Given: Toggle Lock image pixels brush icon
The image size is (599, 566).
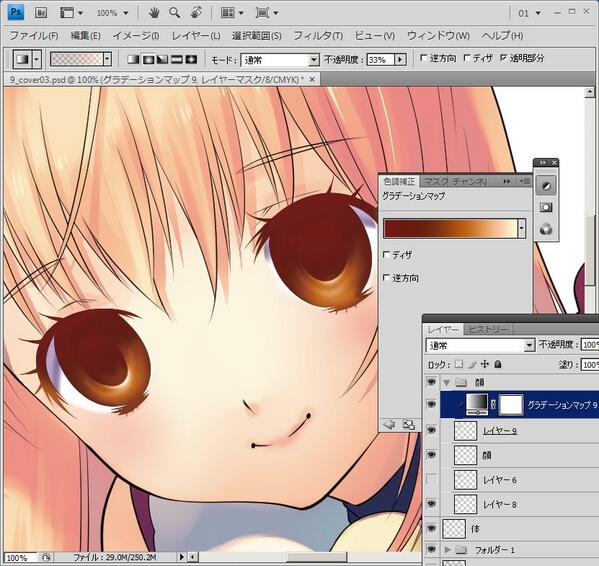Looking at the screenshot, I should [x=472, y=364].
